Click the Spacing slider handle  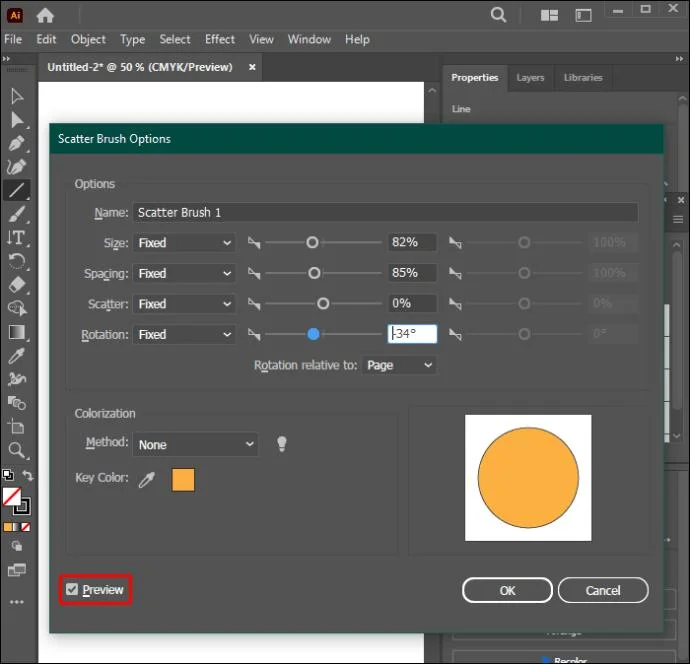314,273
